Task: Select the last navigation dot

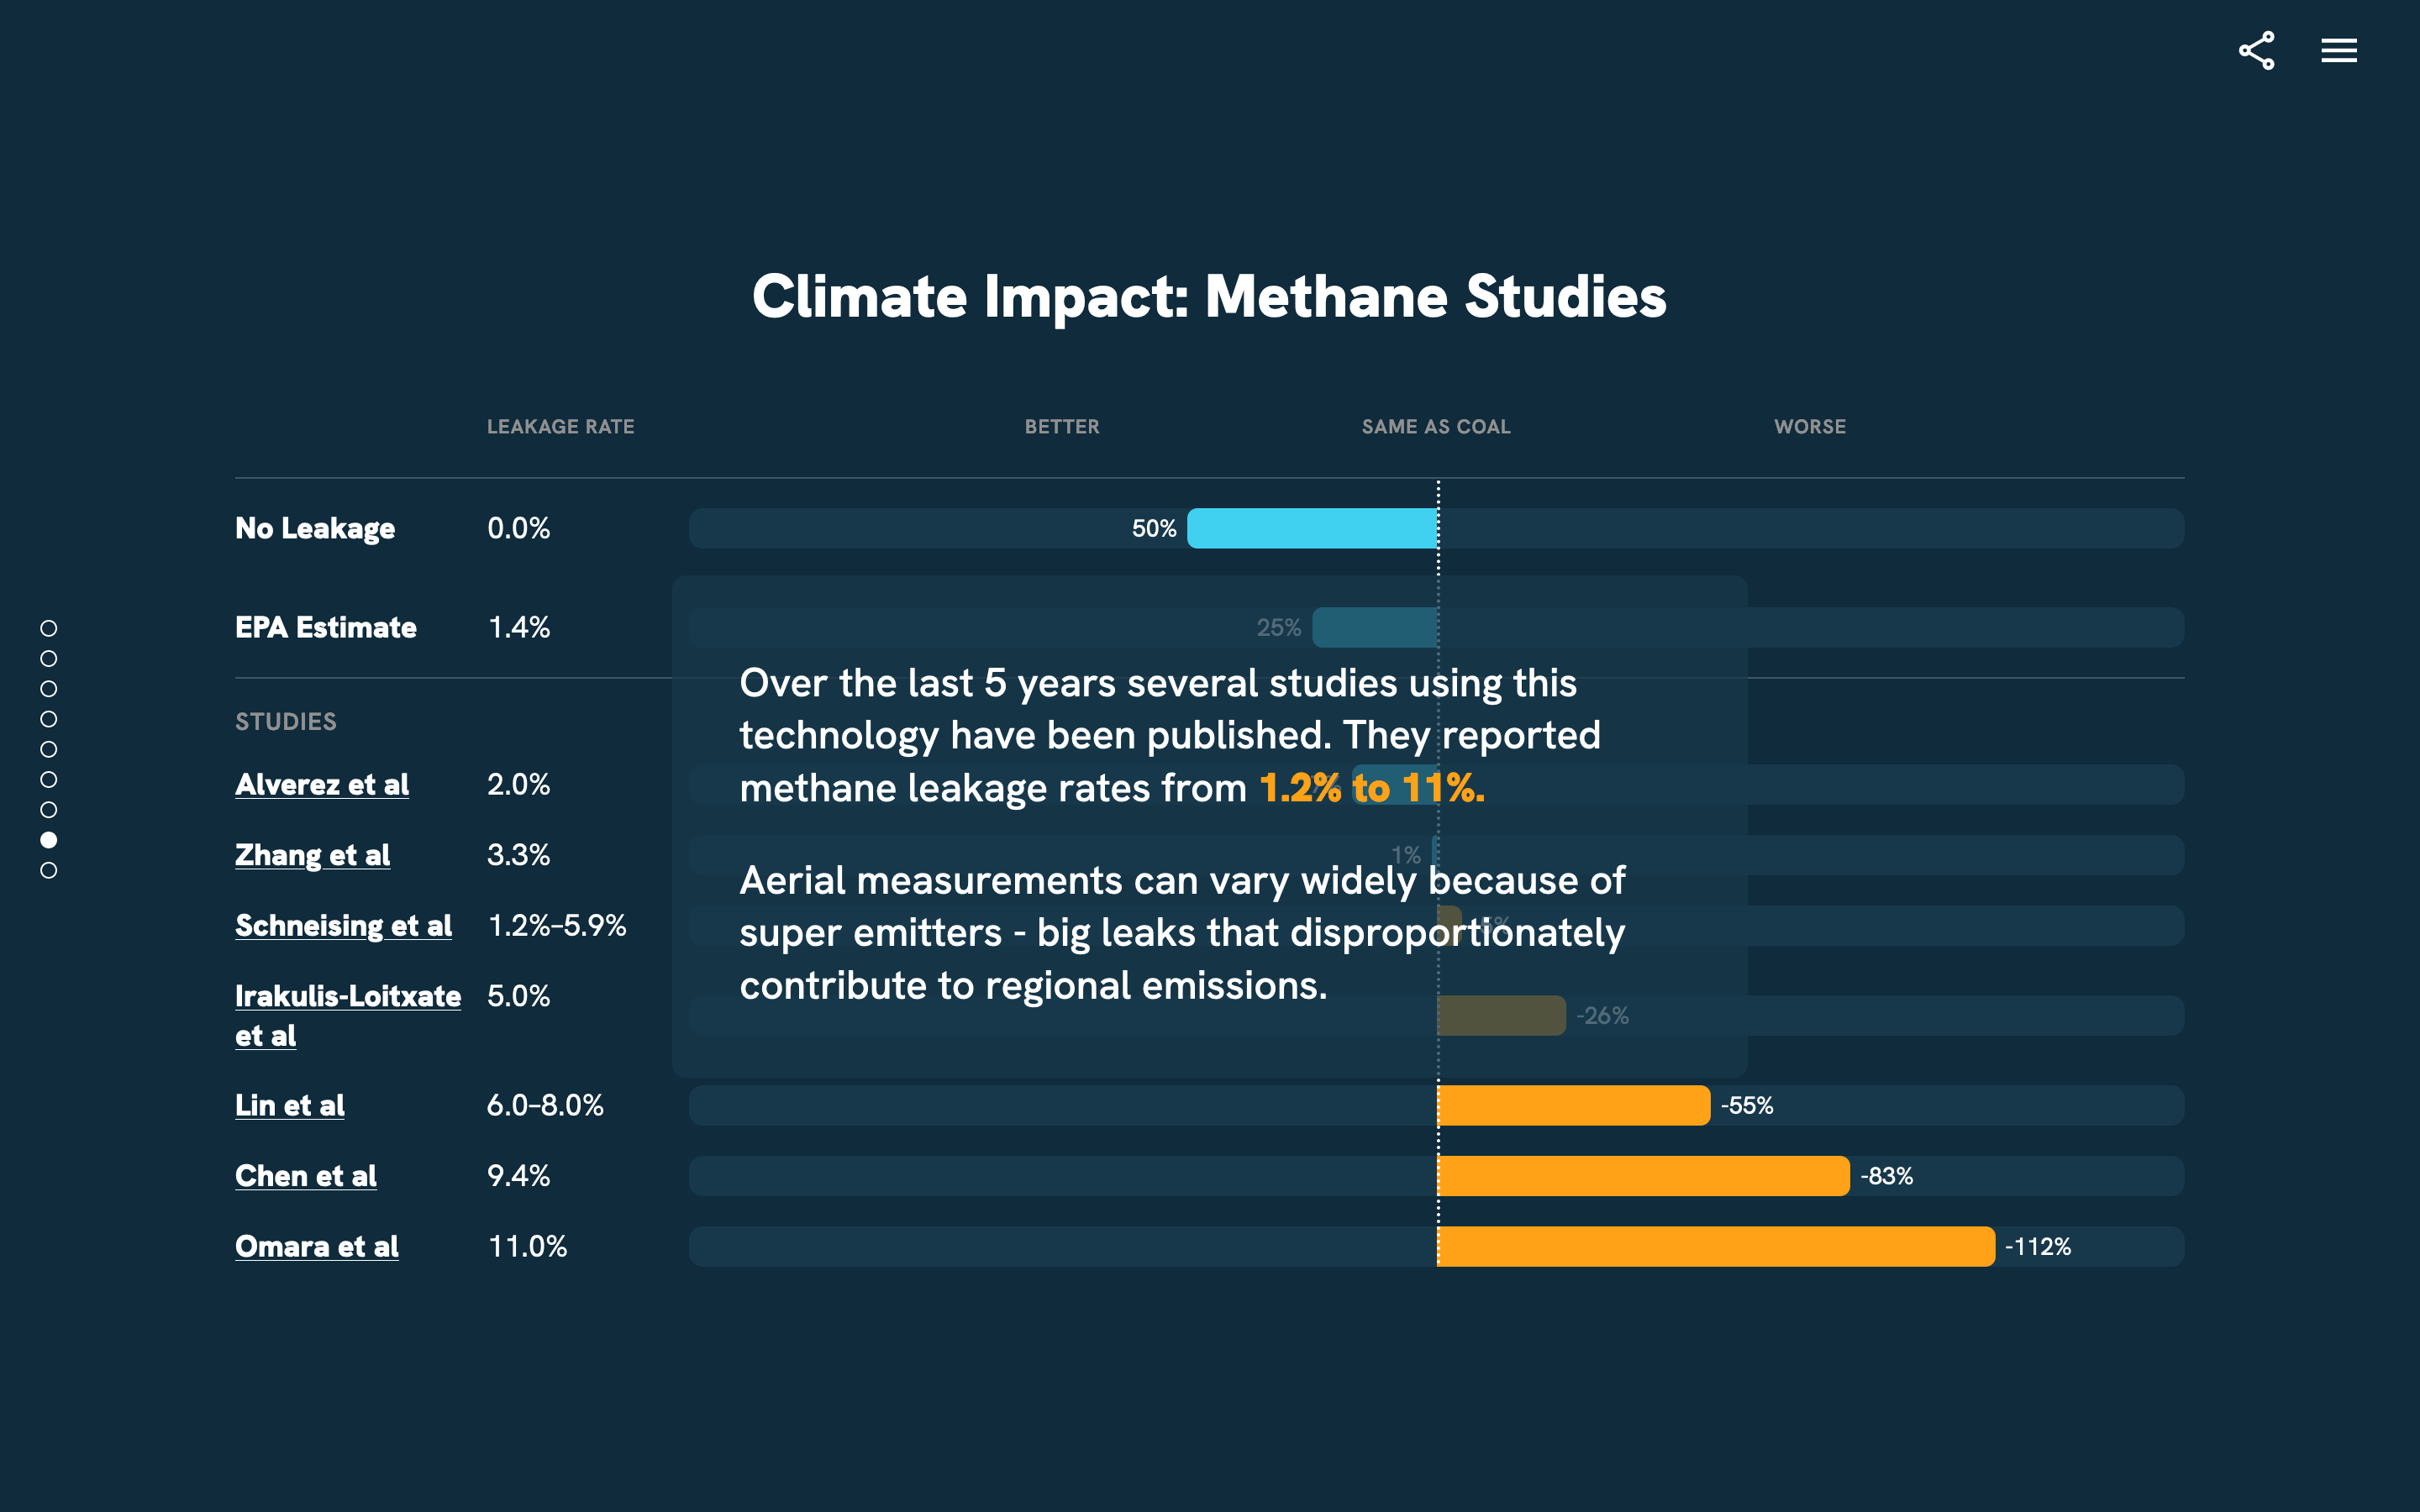Action: 48,872
